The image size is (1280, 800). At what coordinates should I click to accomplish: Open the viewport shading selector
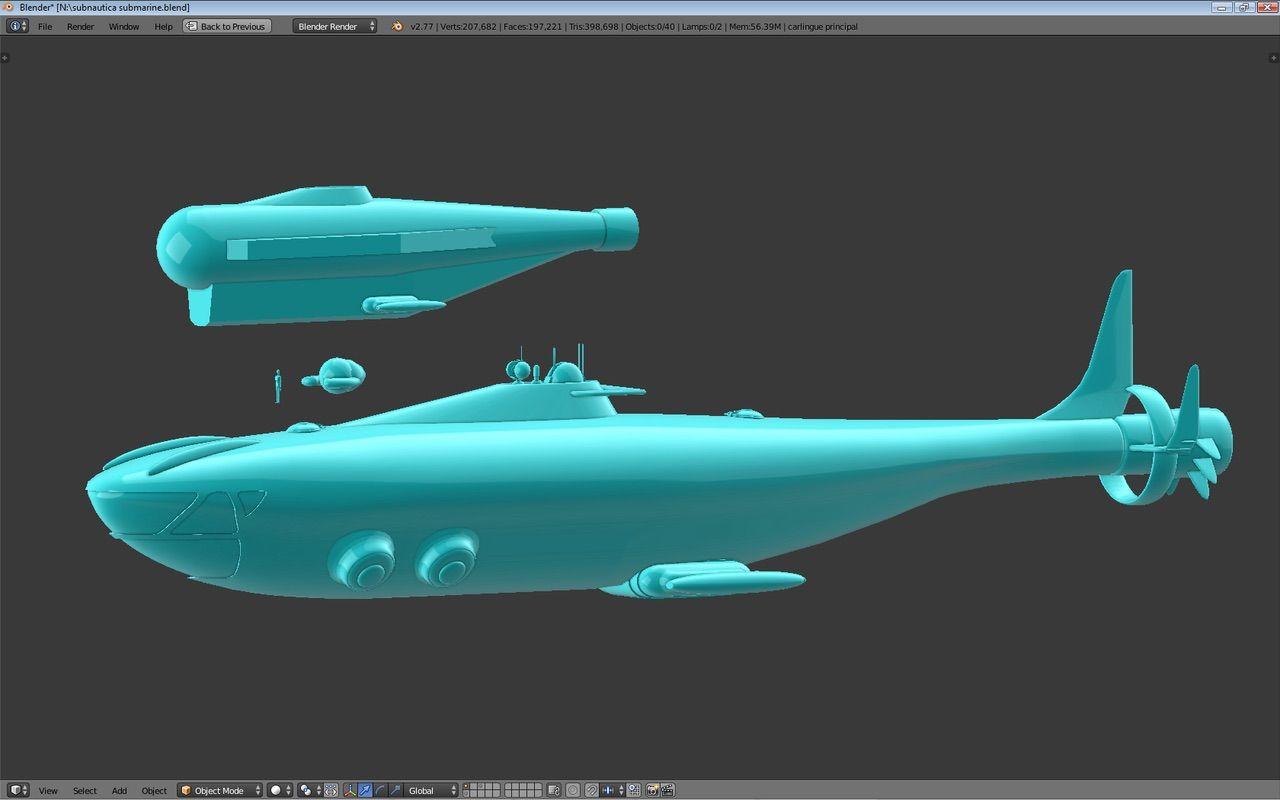(x=280, y=790)
